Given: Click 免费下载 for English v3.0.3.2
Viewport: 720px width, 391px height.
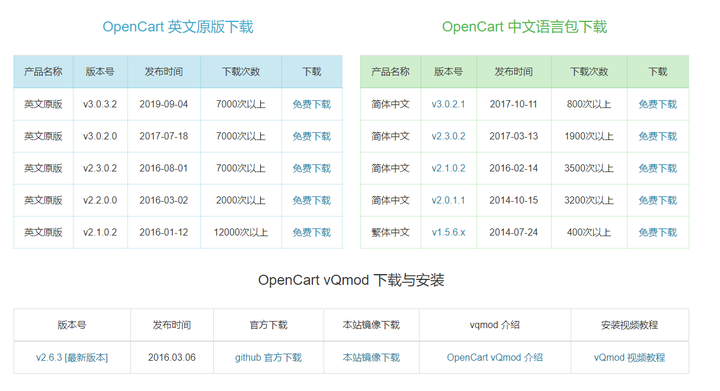Looking at the screenshot, I should pyautogui.click(x=312, y=104).
